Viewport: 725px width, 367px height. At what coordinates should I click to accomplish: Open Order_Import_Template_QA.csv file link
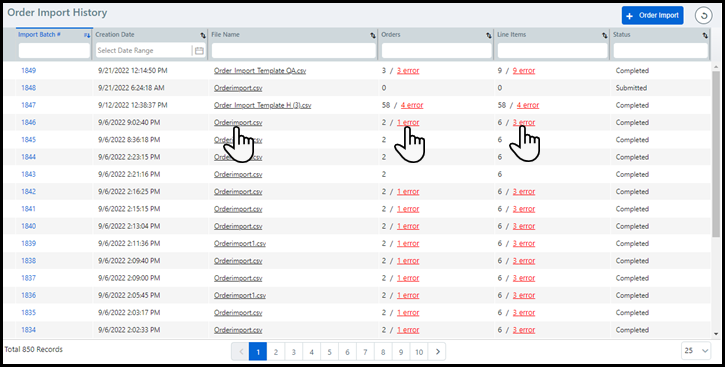pyautogui.click(x=260, y=71)
